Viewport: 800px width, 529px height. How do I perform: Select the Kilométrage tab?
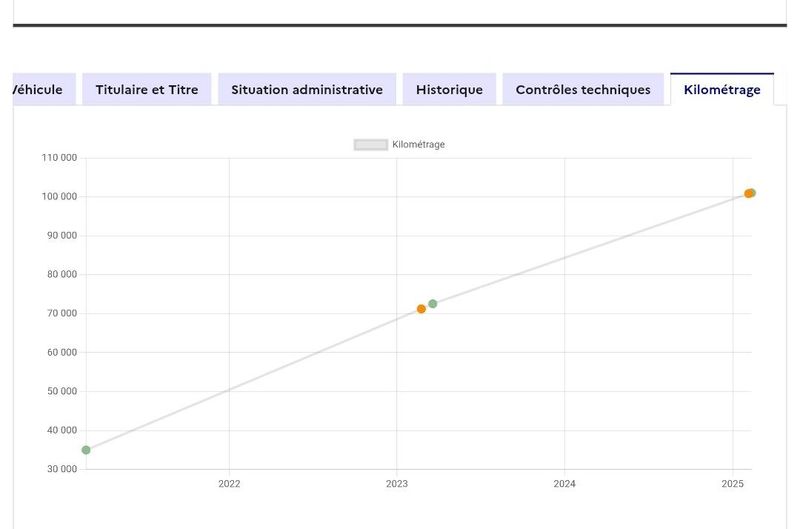pos(722,89)
